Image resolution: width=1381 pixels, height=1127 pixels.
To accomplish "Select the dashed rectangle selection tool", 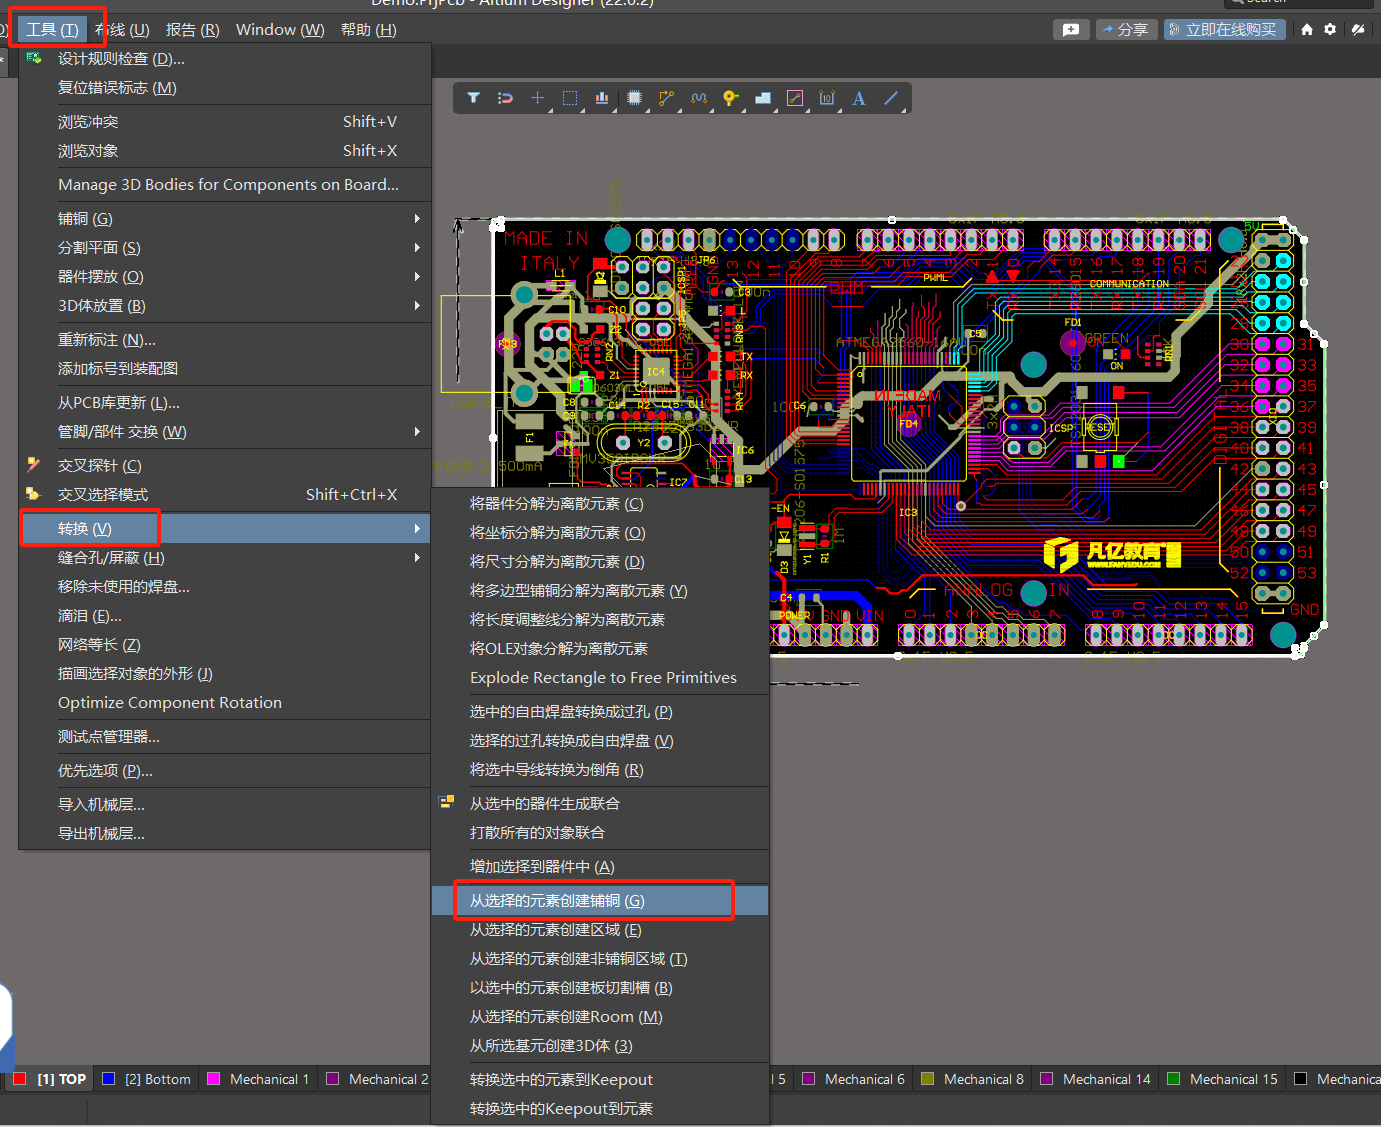I will click(570, 98).
